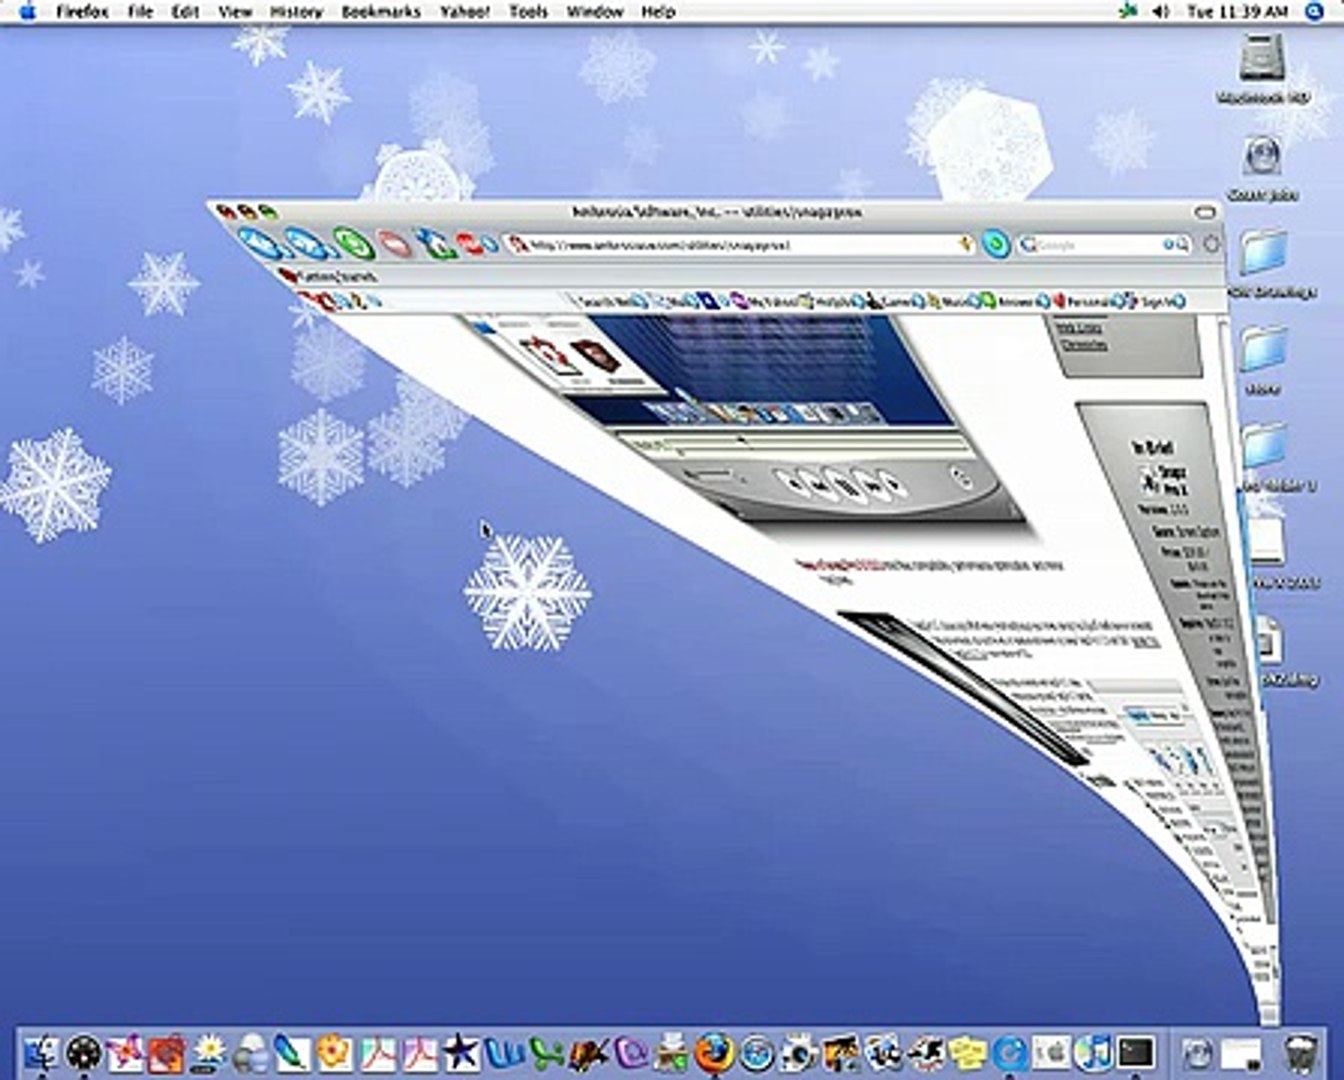Open Spotlight search in menu bar
This screenshot has width=1344, height=1080.
(x=1313, y=12)
